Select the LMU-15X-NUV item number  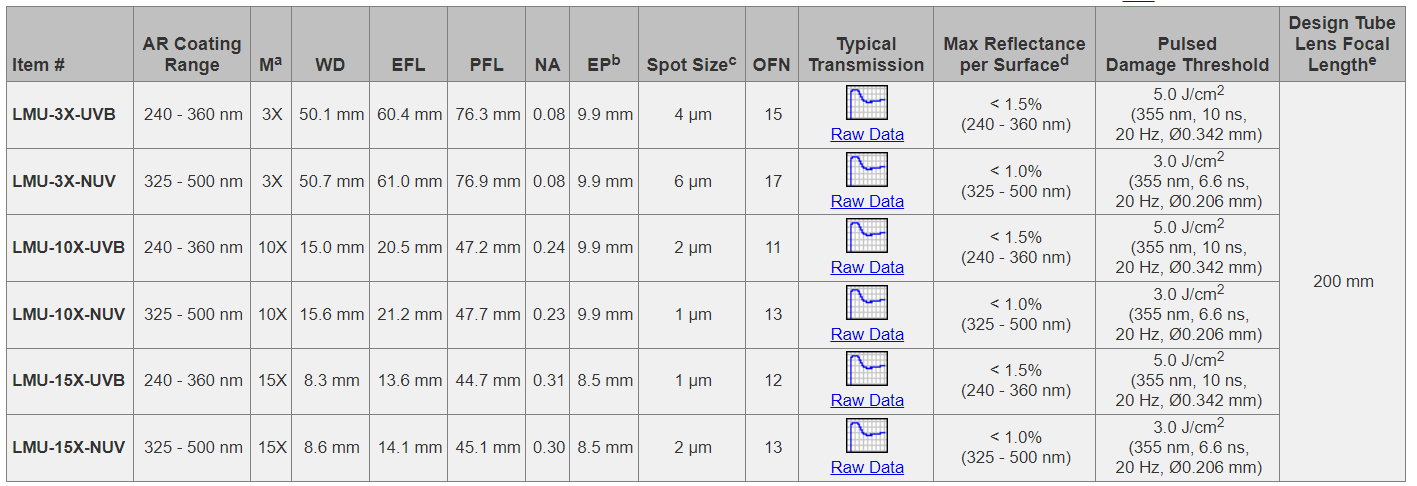pyautogui.click(x=69, y=447)
